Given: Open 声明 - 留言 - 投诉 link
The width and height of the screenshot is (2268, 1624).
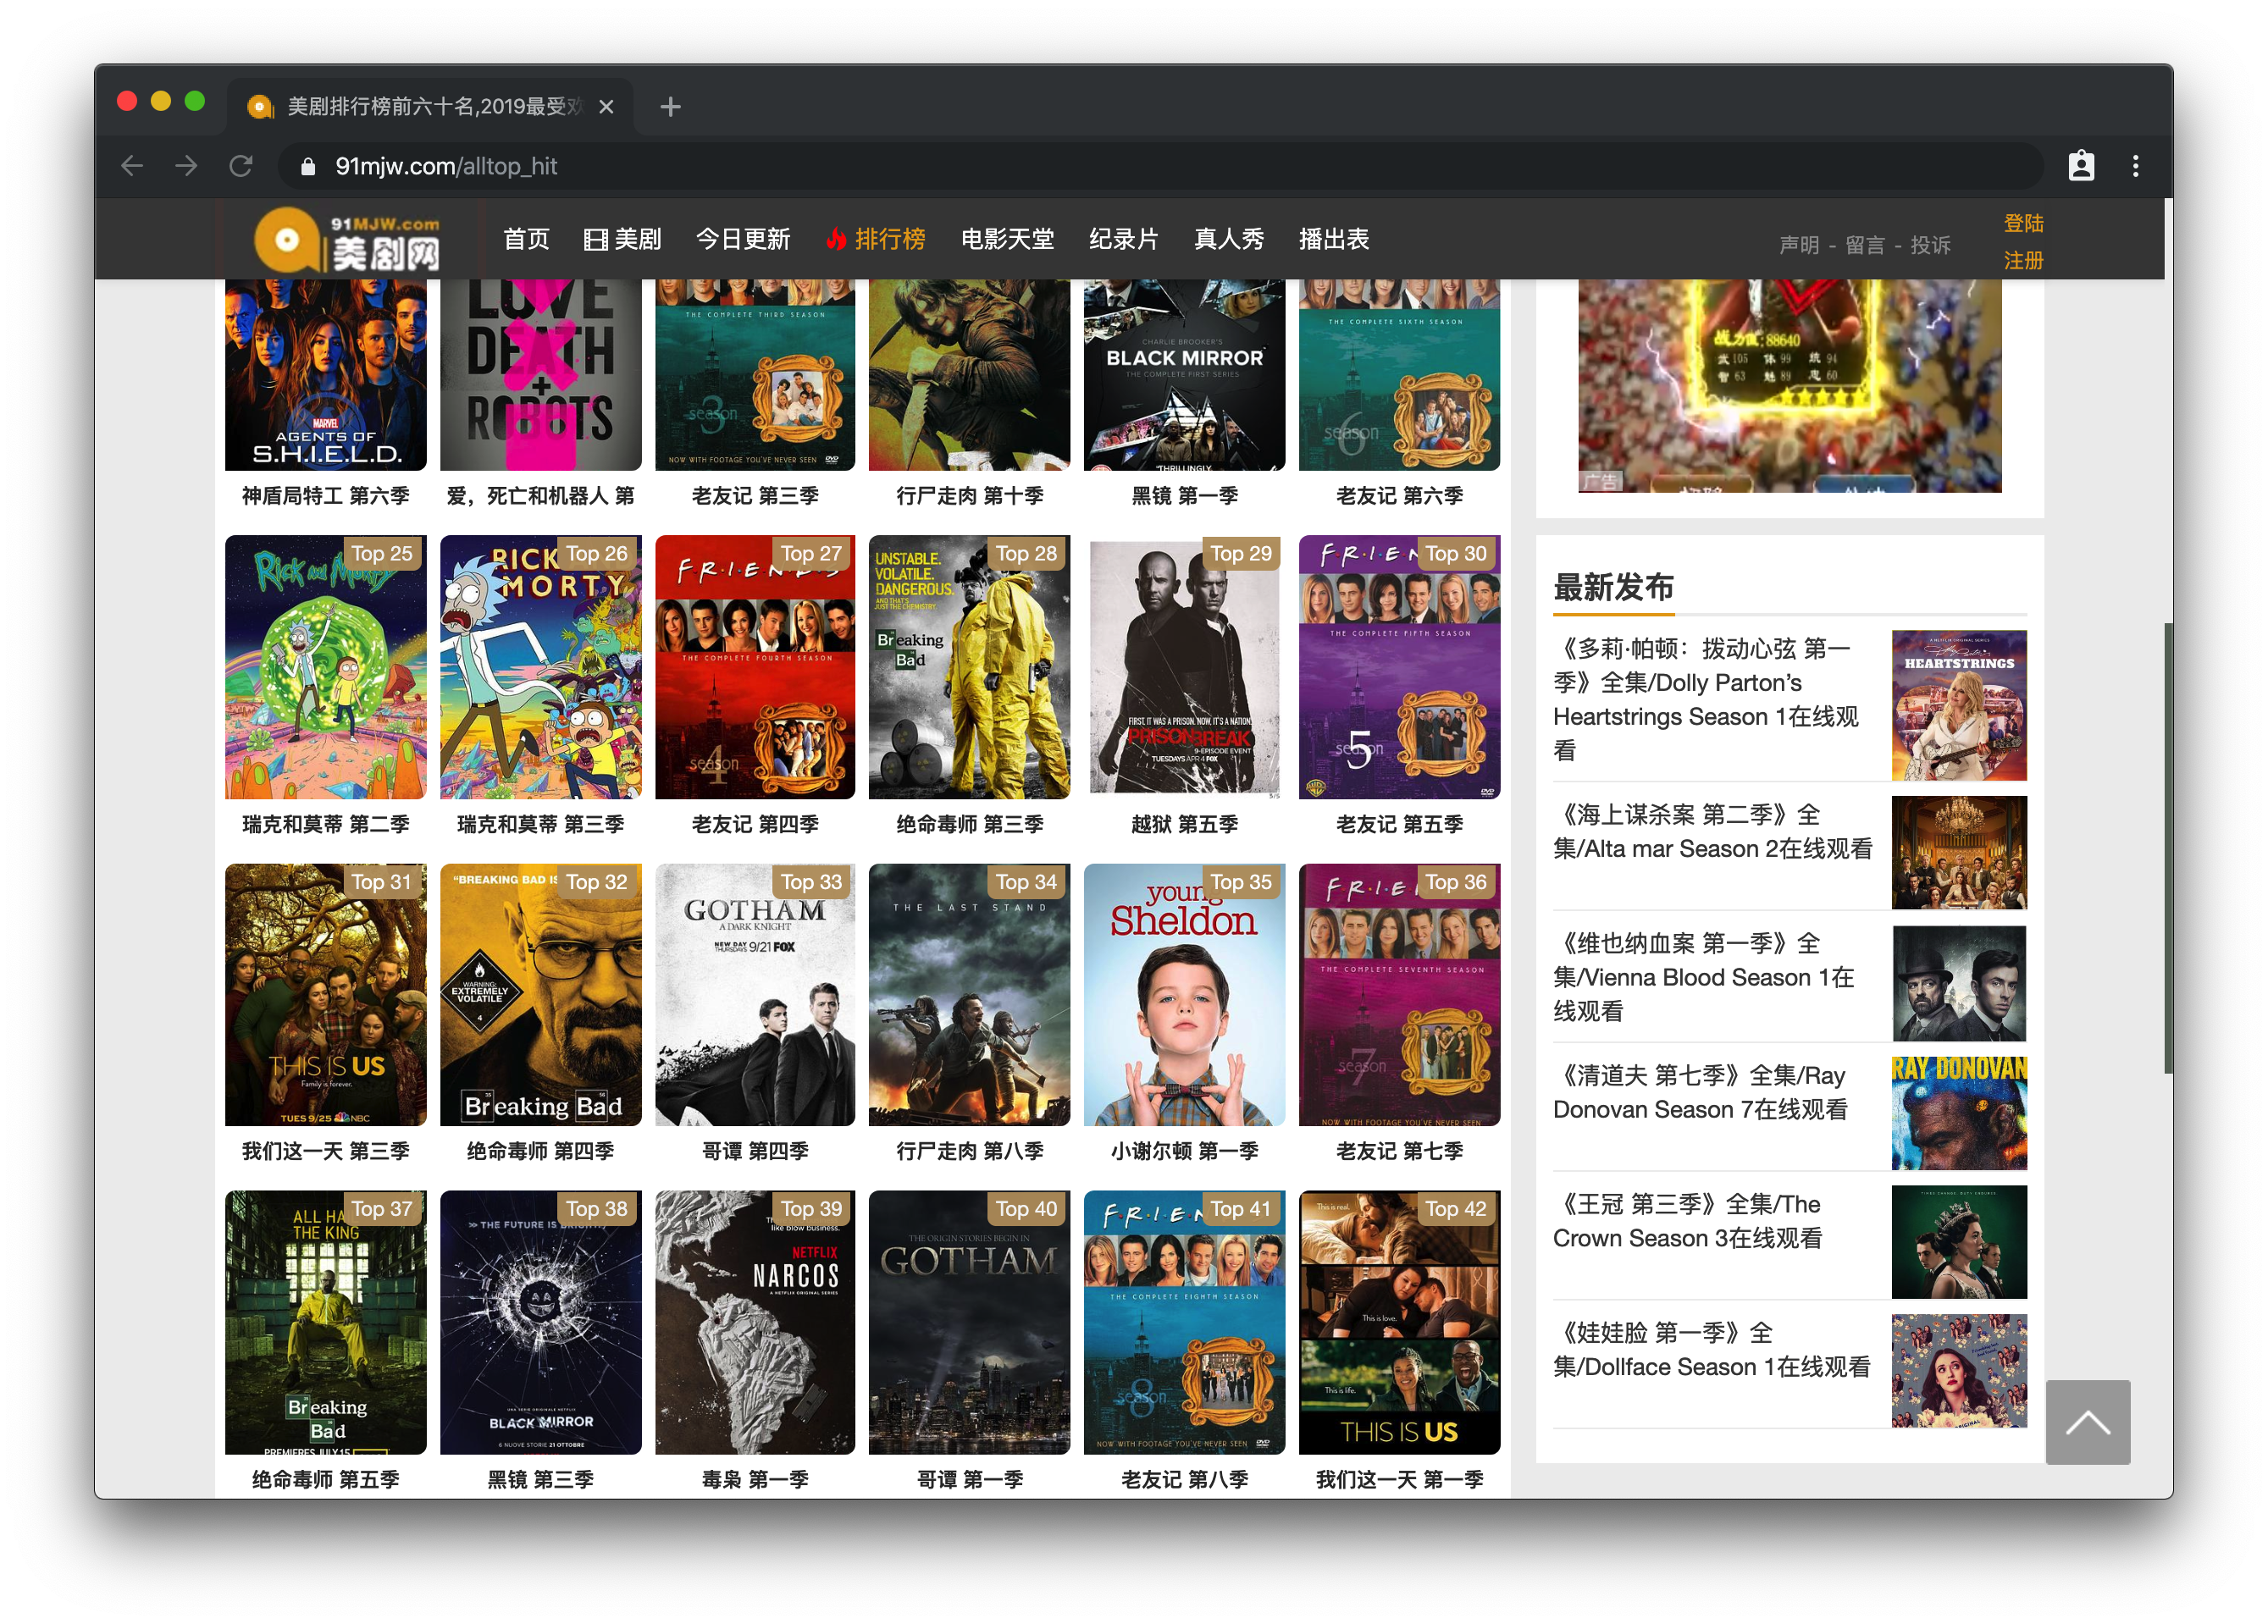Looking at the screenshot, I should [x=1864, y=245].
